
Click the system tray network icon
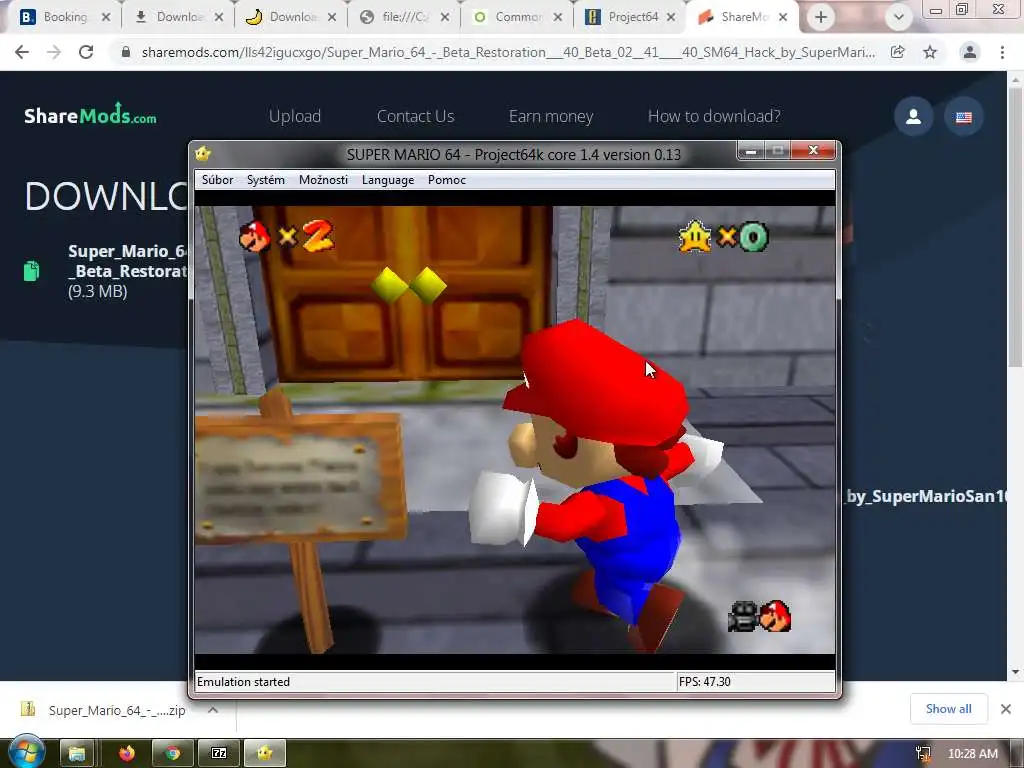(923, 754)
